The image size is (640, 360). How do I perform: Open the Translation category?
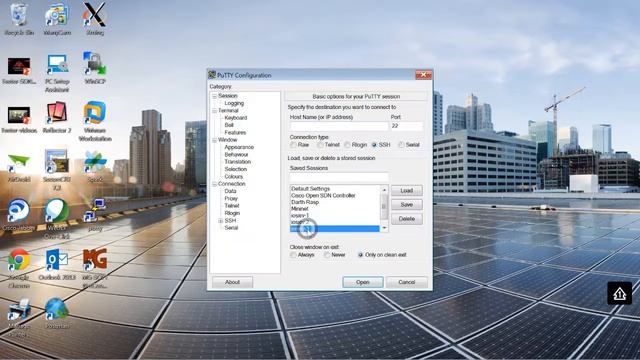(x=238, y=162)
